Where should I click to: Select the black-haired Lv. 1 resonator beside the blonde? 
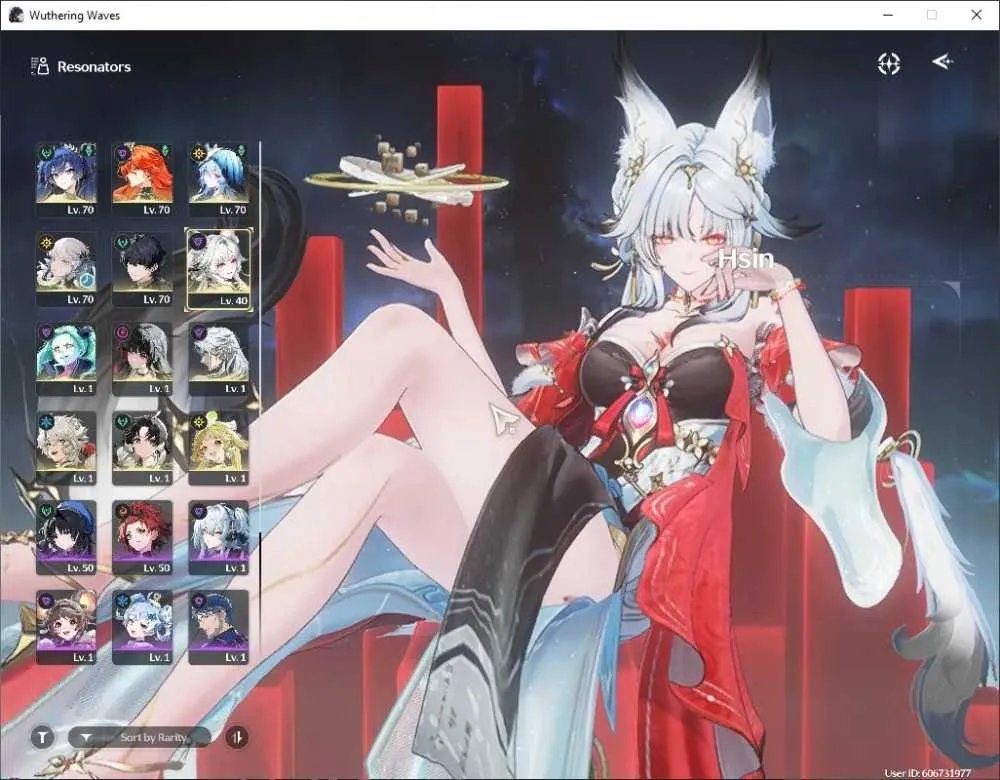pos(142,448)
